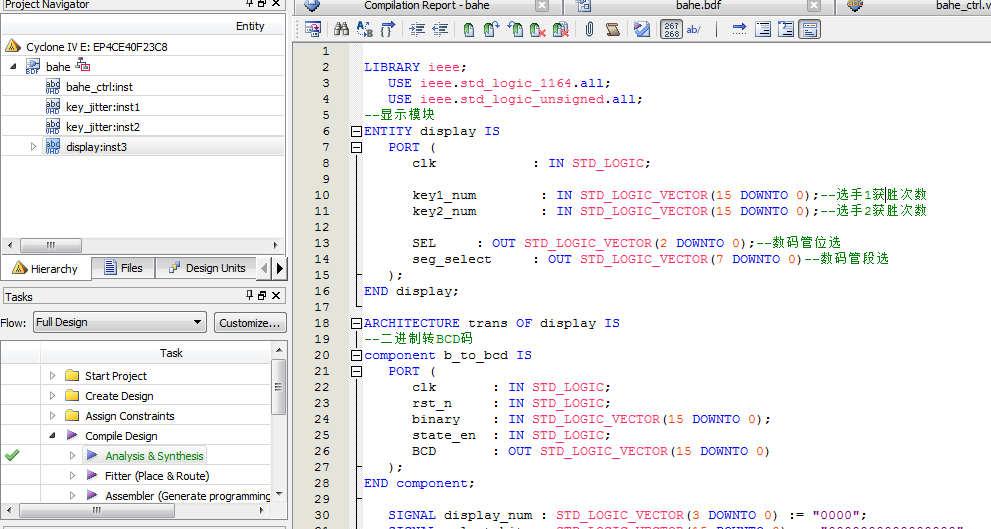Collapse the Compile Design task group
The height and width of the screenshot is (529, 991).
[x=53, y=436]
